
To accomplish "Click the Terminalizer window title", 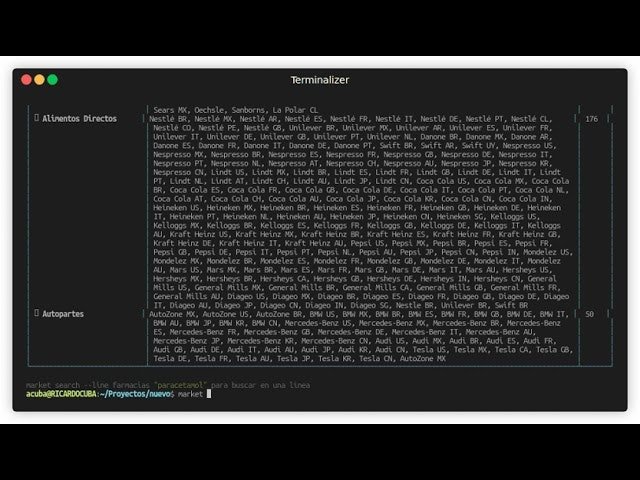I will [320, 80].
